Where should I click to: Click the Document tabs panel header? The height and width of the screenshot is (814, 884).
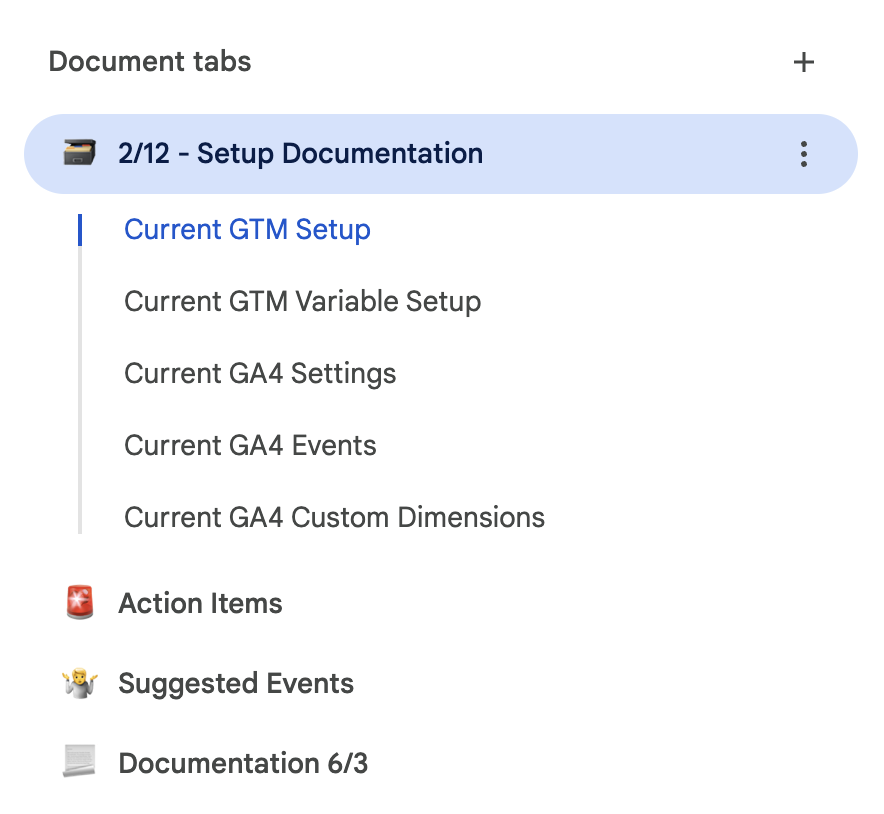pyautogui.click(x=150, y=62)
